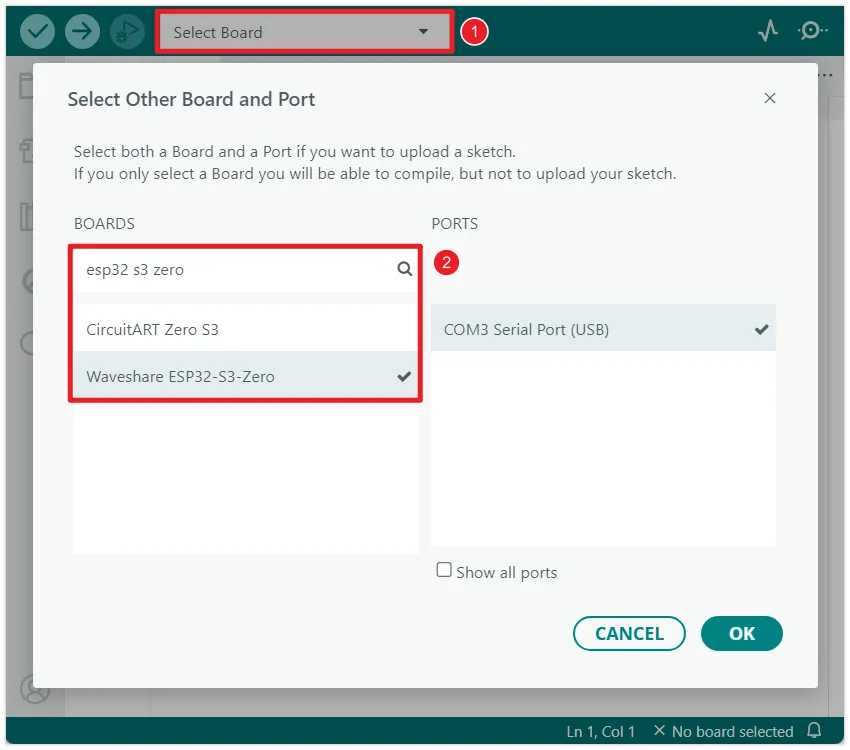Start the Debug tool icon
This screenshot has height=750, width=850.
click(127, 32)
